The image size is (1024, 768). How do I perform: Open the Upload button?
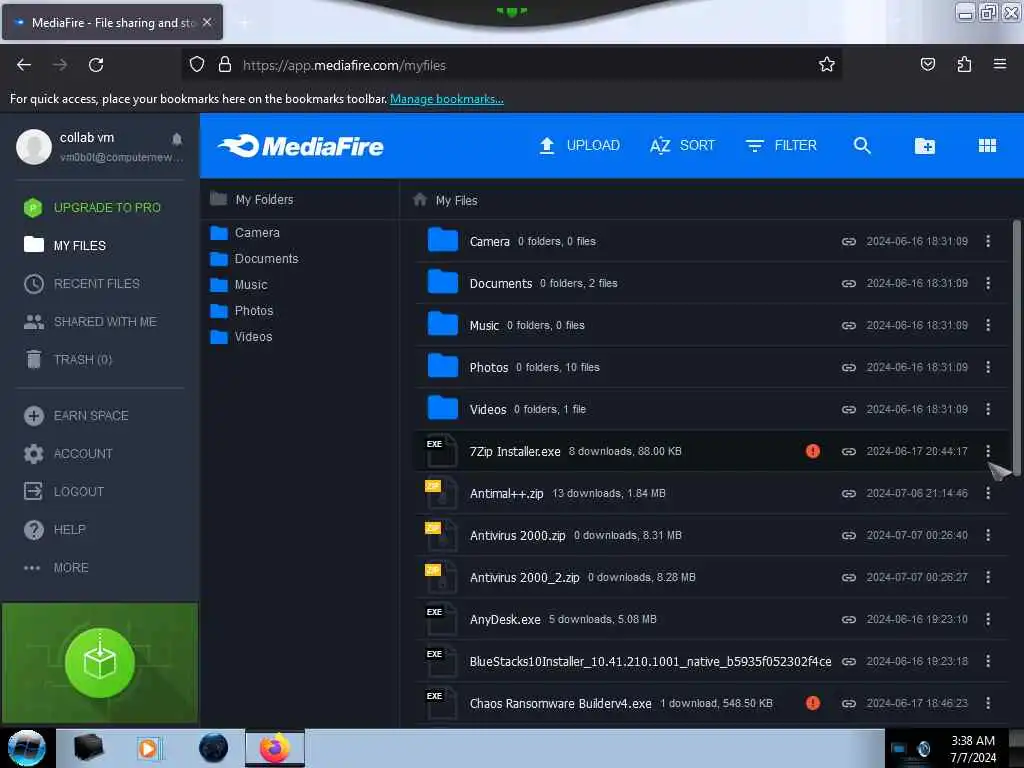(x=579, y=146)
